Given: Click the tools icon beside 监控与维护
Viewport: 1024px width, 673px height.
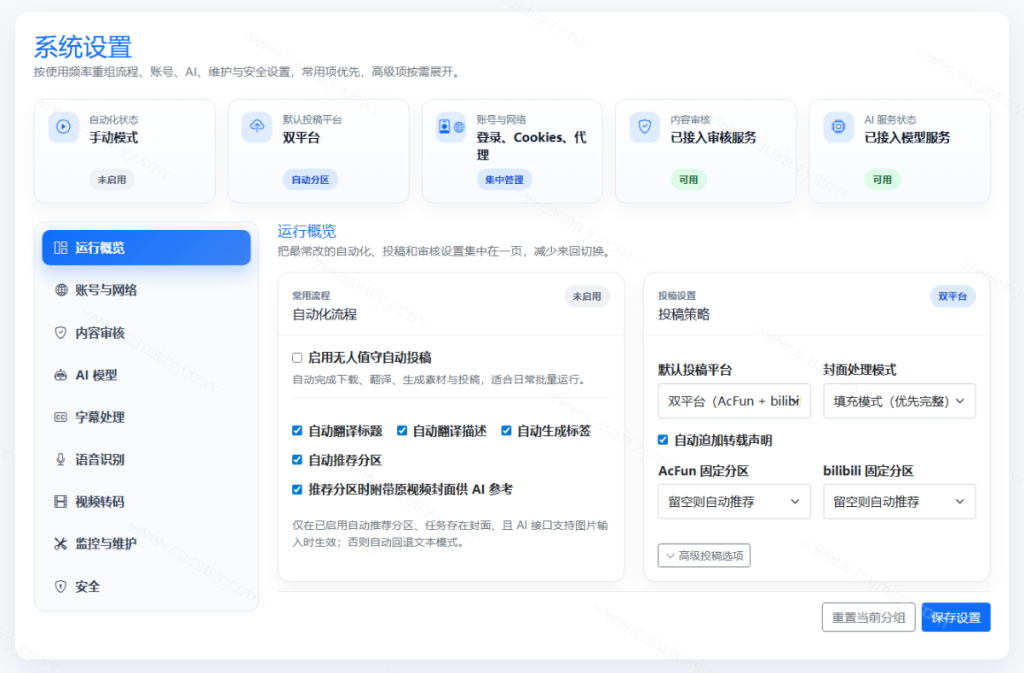Looking at the screenshot, I should tap(61, 544).
